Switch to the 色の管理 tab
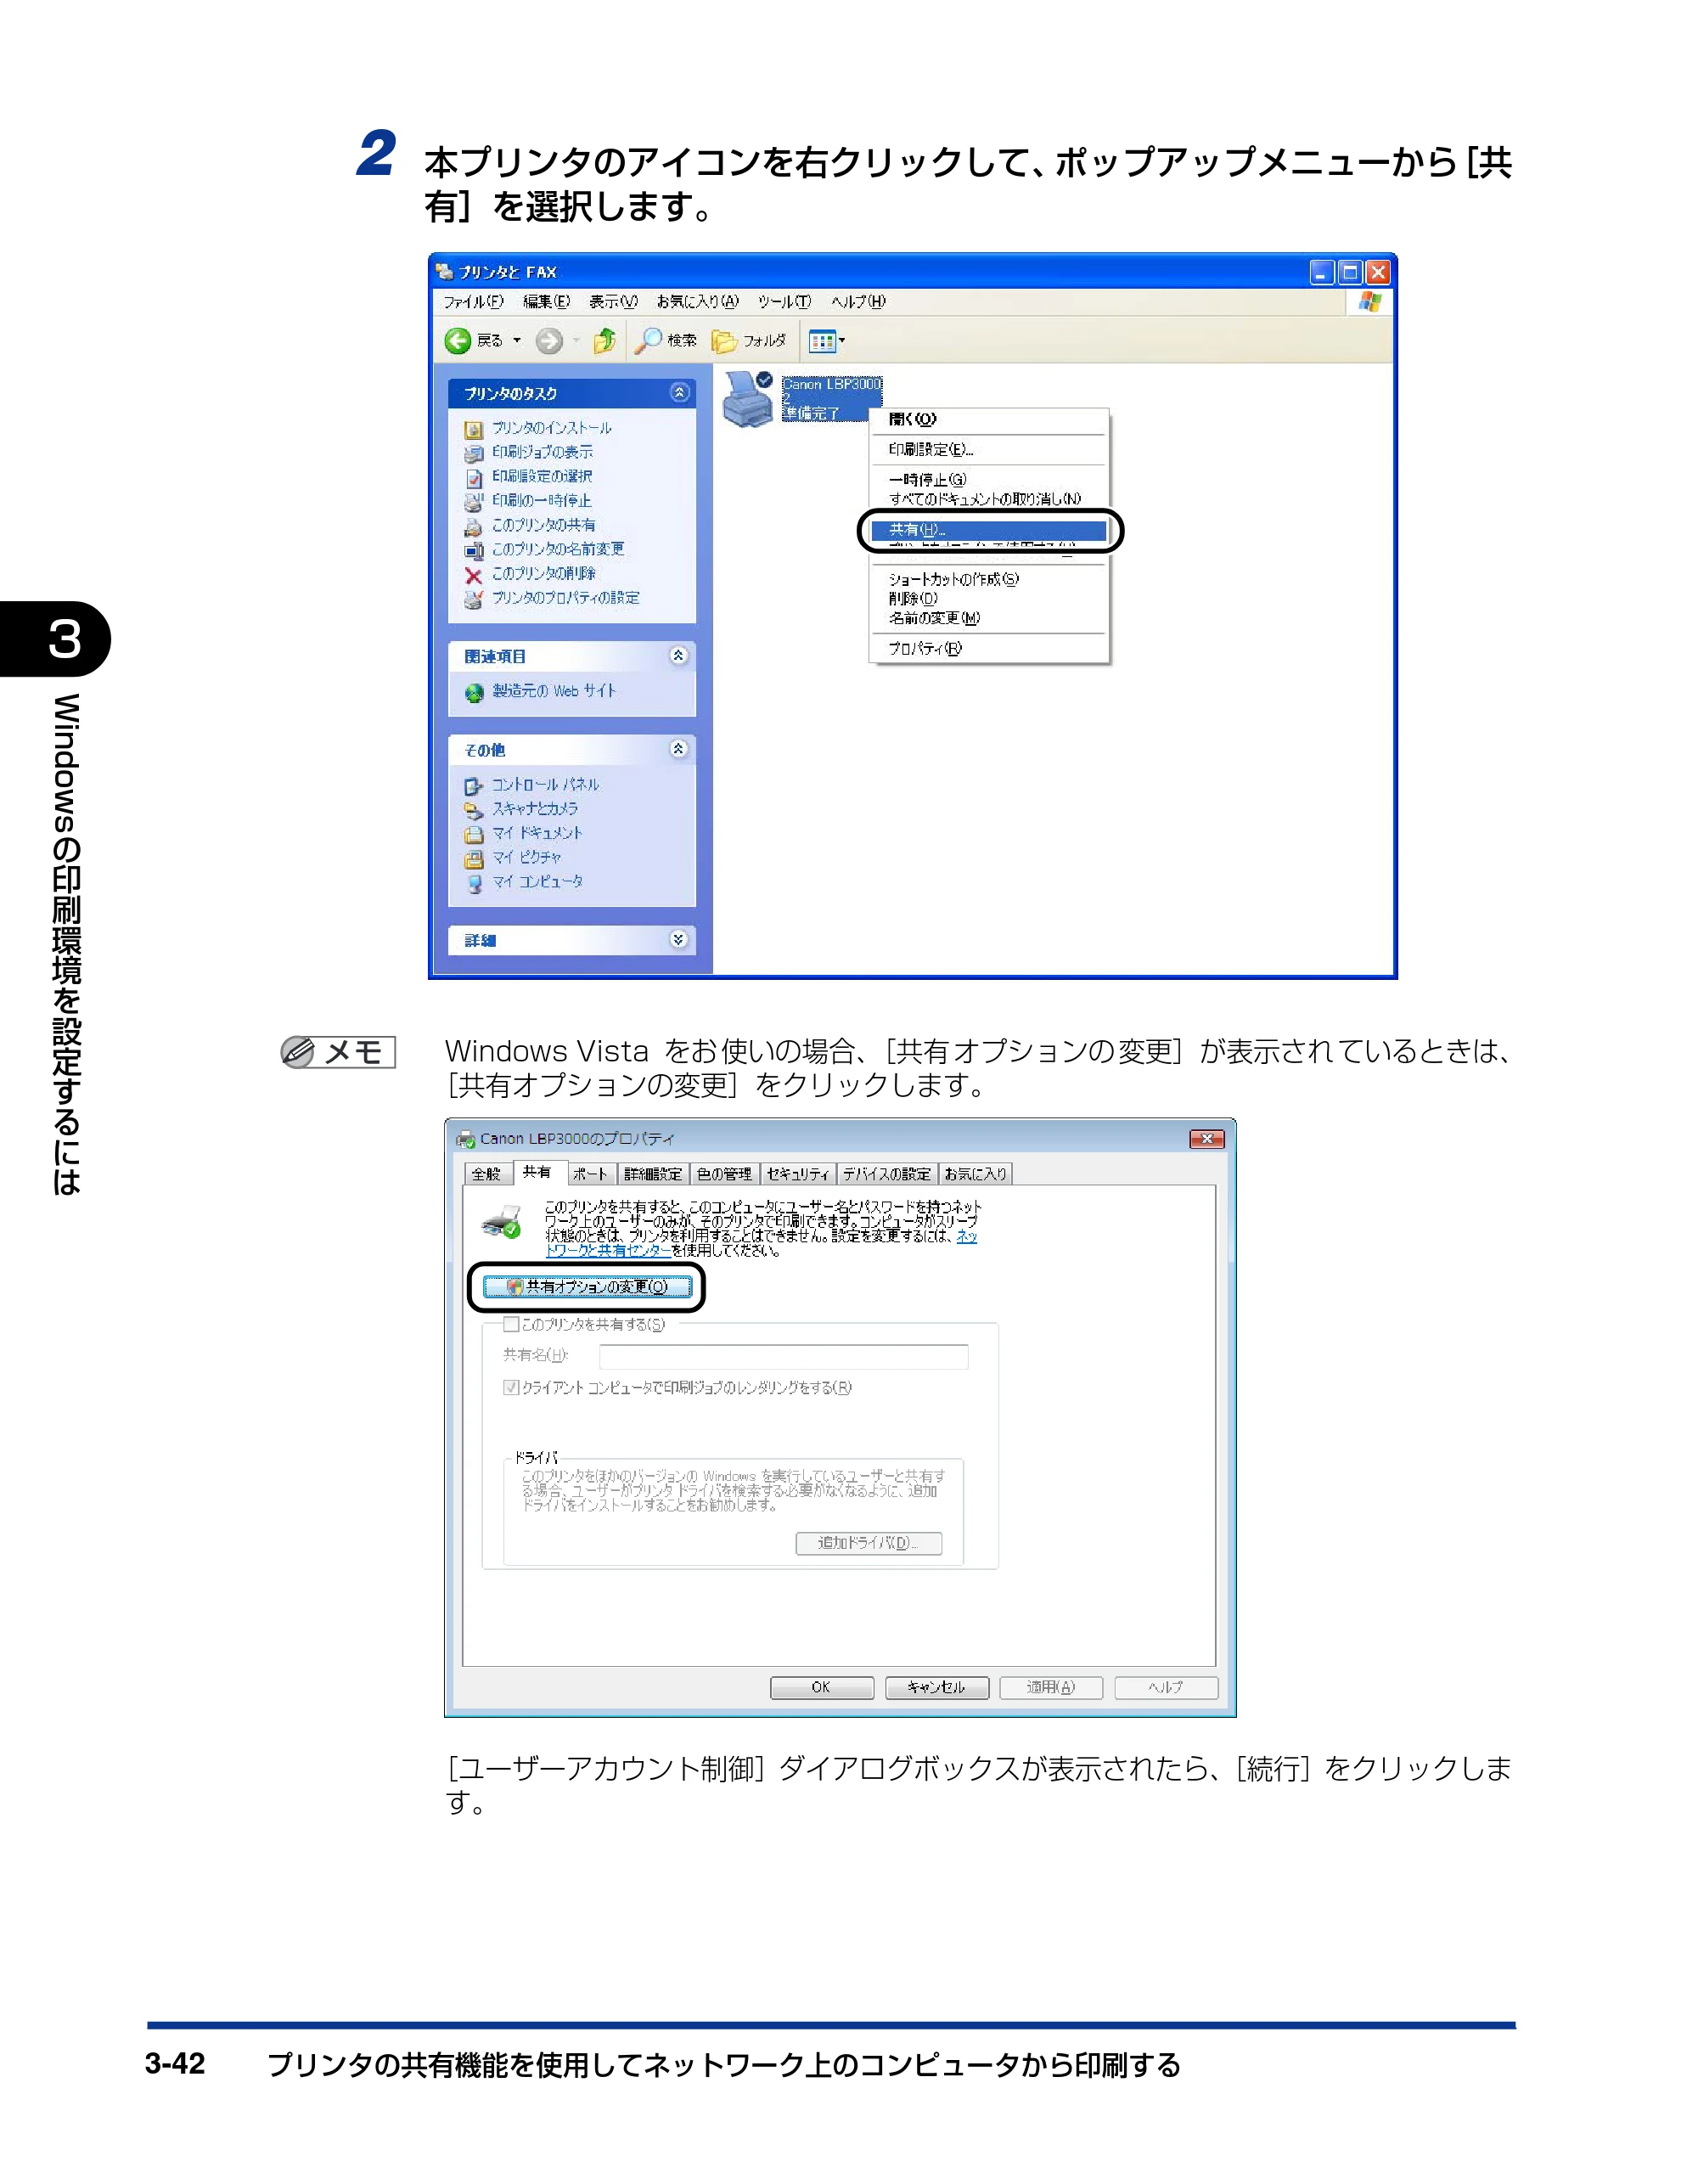This screenshot has height=2184, width=1698. click(x=724, y=1174)
